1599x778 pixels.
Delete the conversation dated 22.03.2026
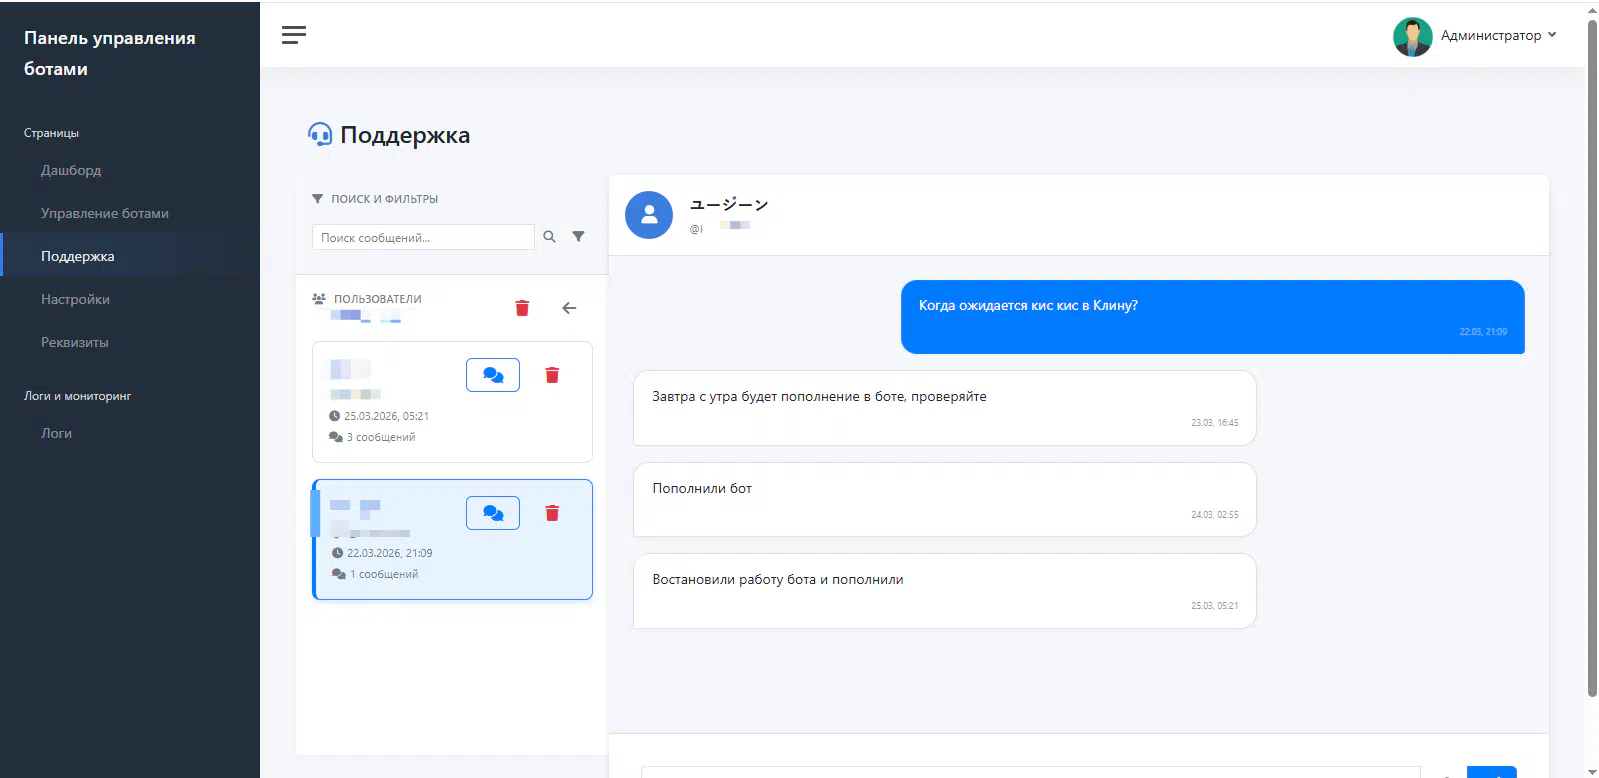pyautogui.click(x=552, y=513)
